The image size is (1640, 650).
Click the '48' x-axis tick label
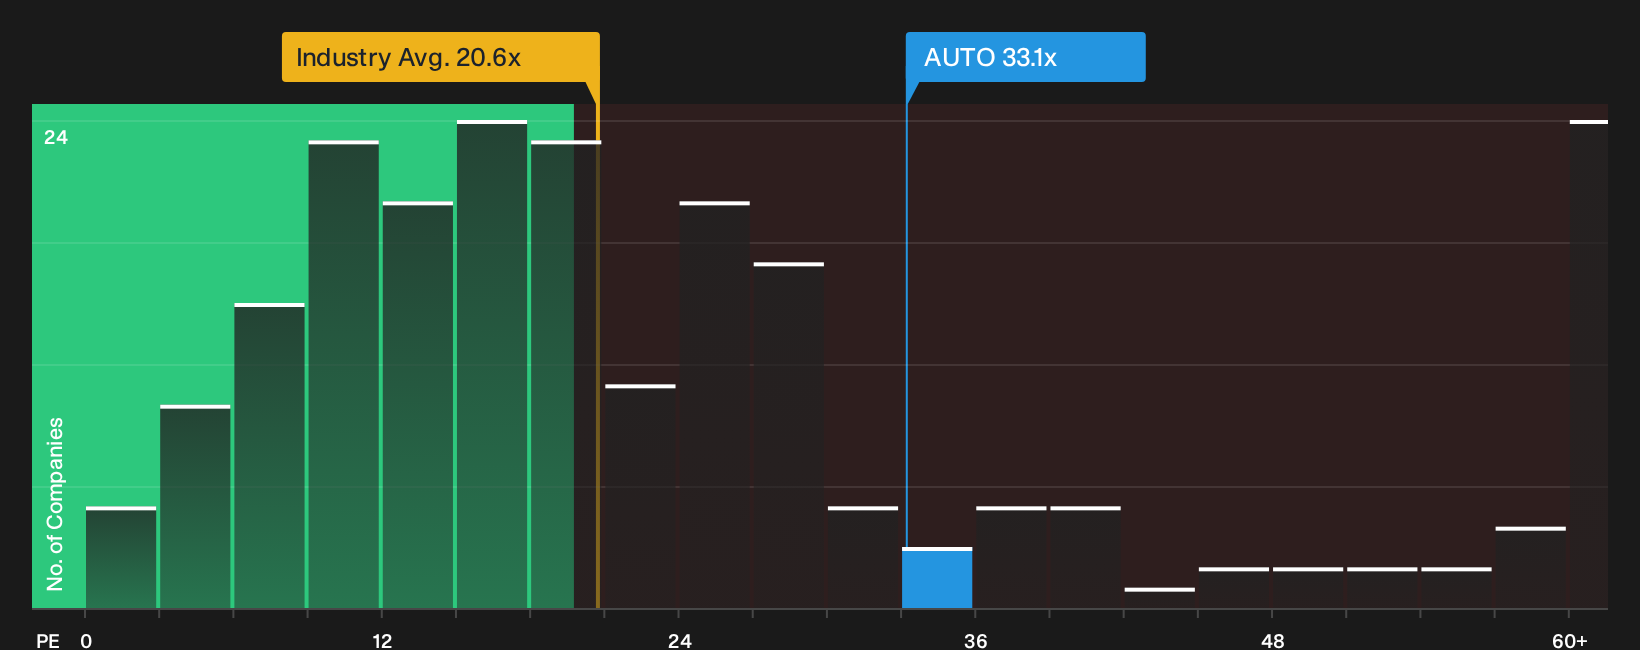(1272, 640)
